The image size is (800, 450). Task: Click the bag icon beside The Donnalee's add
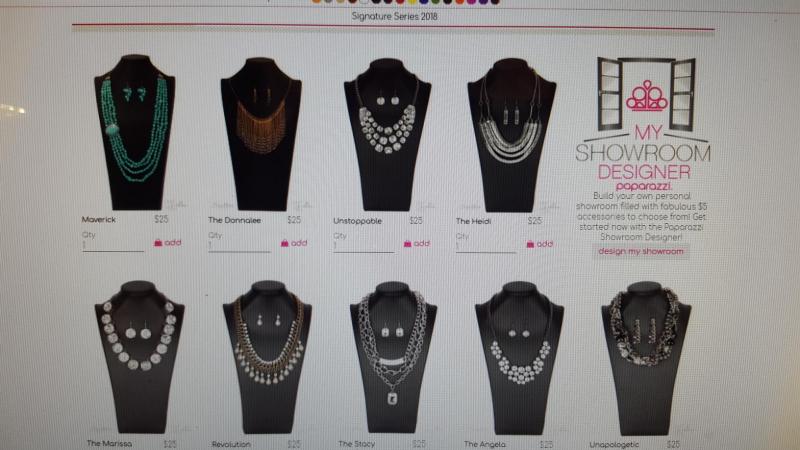point(285,243)
